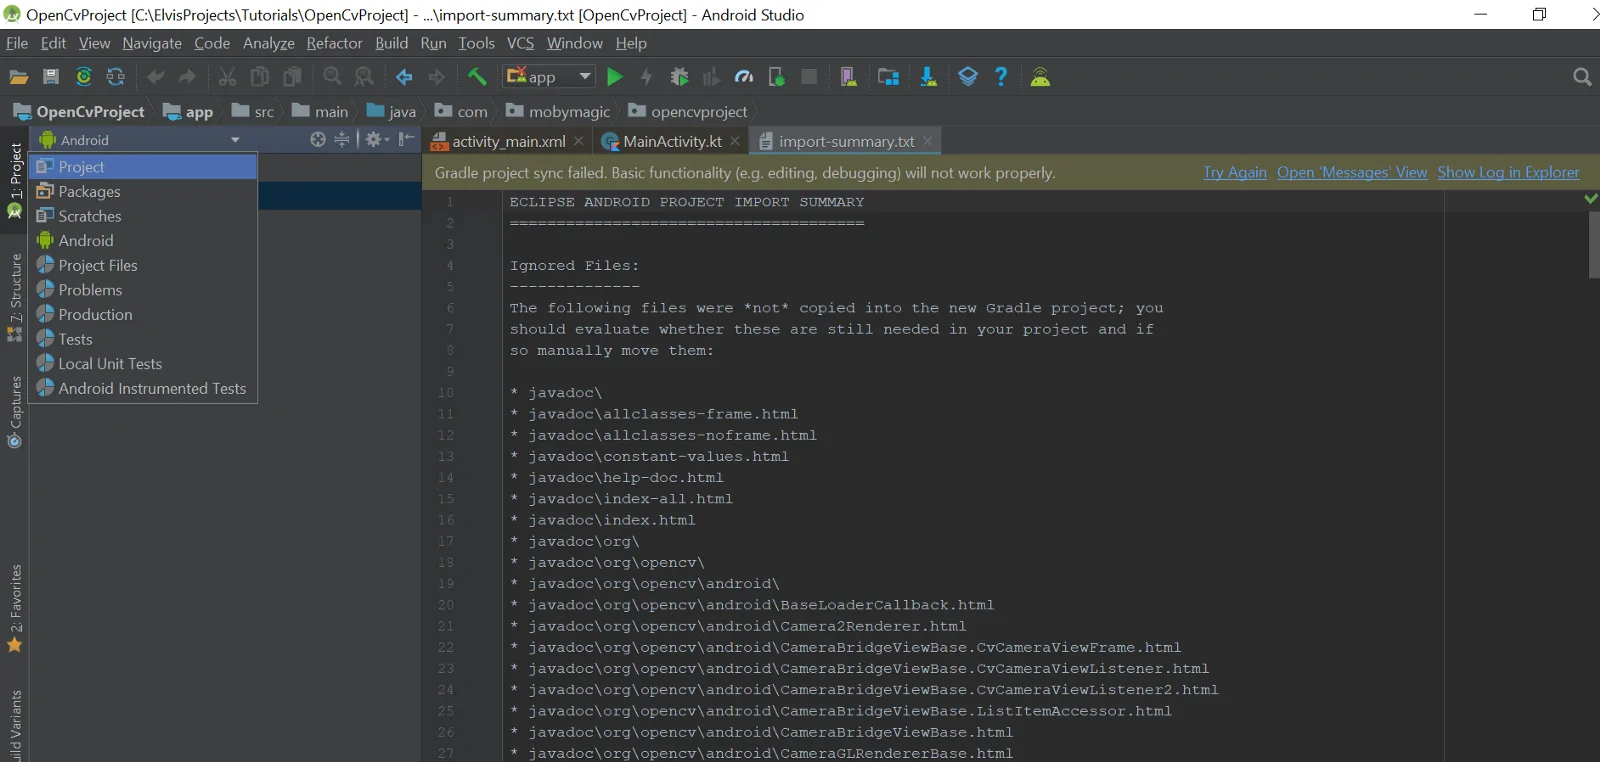Open the SDK Manager download icon
Image resolution: width=1600 pixels, height=762 pixels.
tap(928, 77)
